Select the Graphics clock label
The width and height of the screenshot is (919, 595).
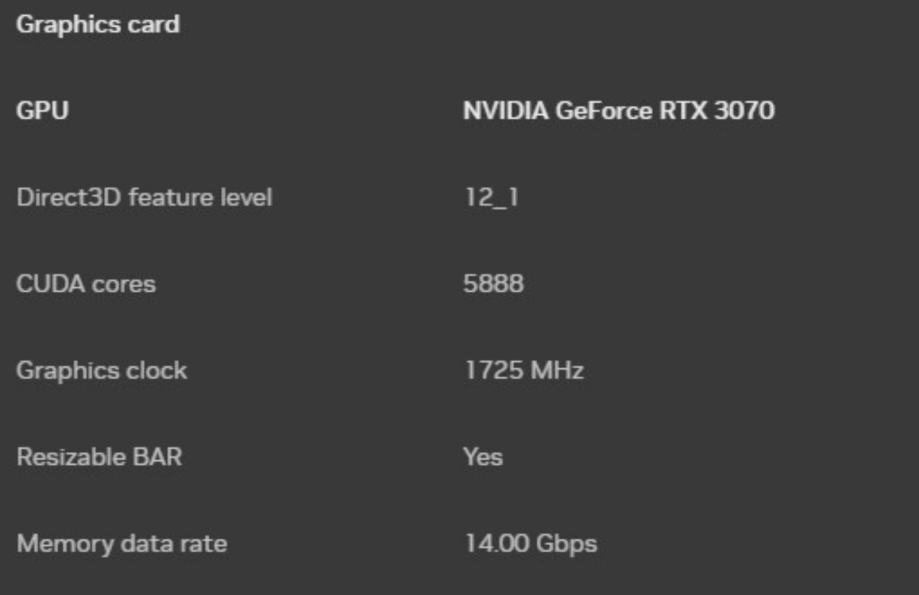[101, 371]
